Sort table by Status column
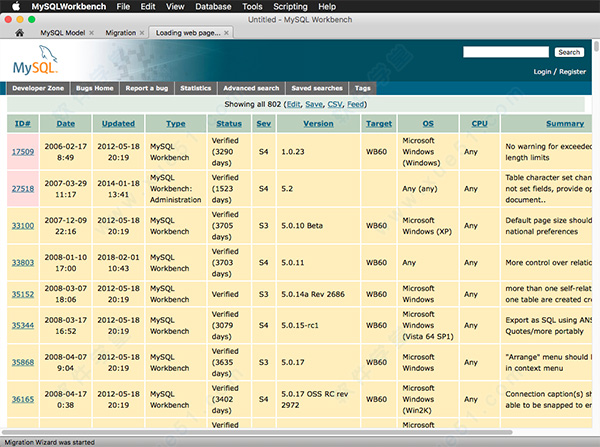600x447 pixels. coord(229,124)
